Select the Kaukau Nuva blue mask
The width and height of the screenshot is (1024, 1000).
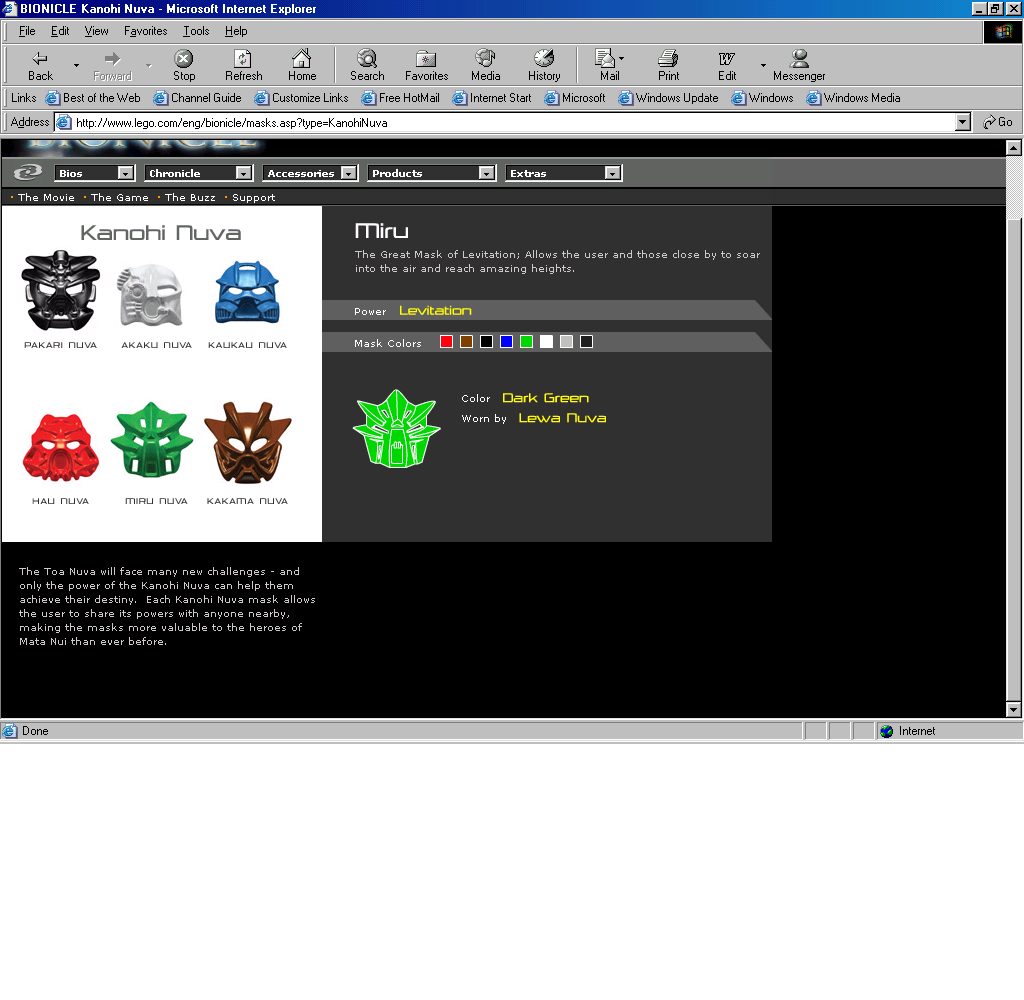point(248,292)
